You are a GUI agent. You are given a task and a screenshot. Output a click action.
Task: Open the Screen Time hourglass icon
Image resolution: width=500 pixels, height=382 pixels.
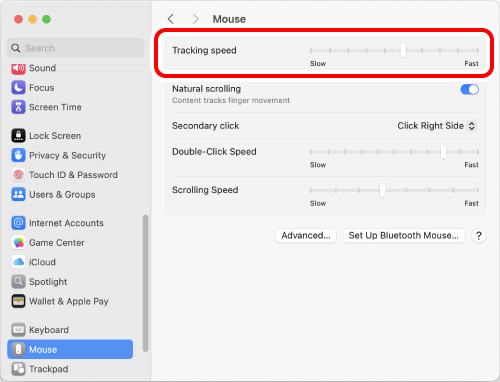point(18,107)
